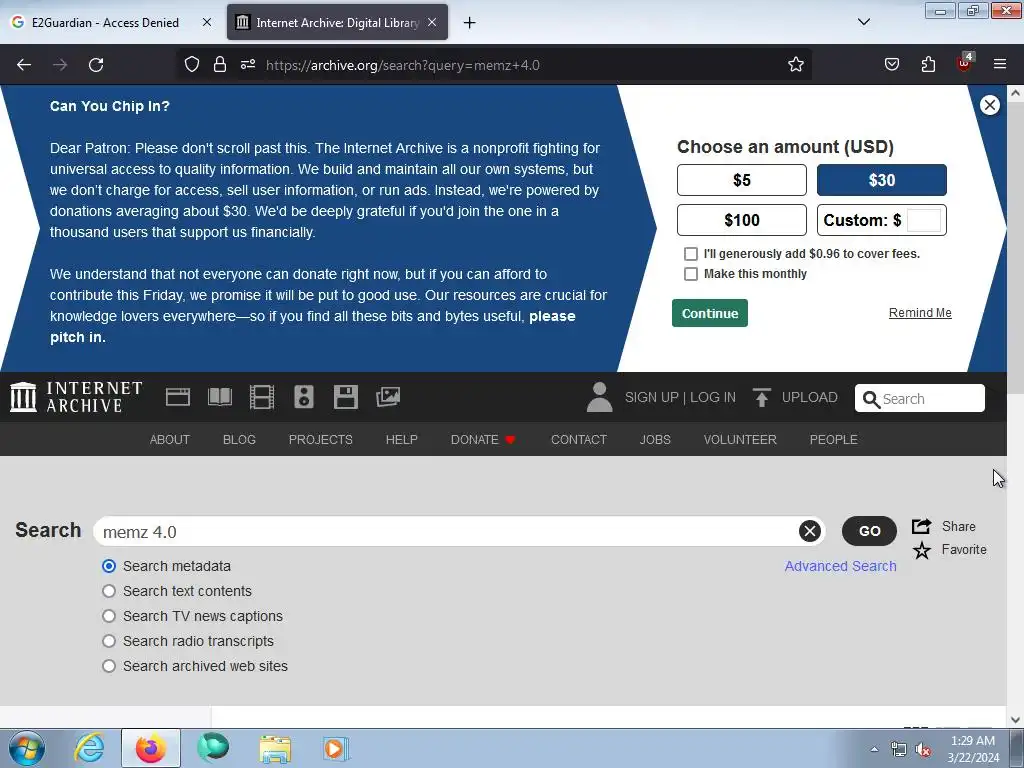
Task: Open the video film strip icon
Action: (x=262, y=397)
